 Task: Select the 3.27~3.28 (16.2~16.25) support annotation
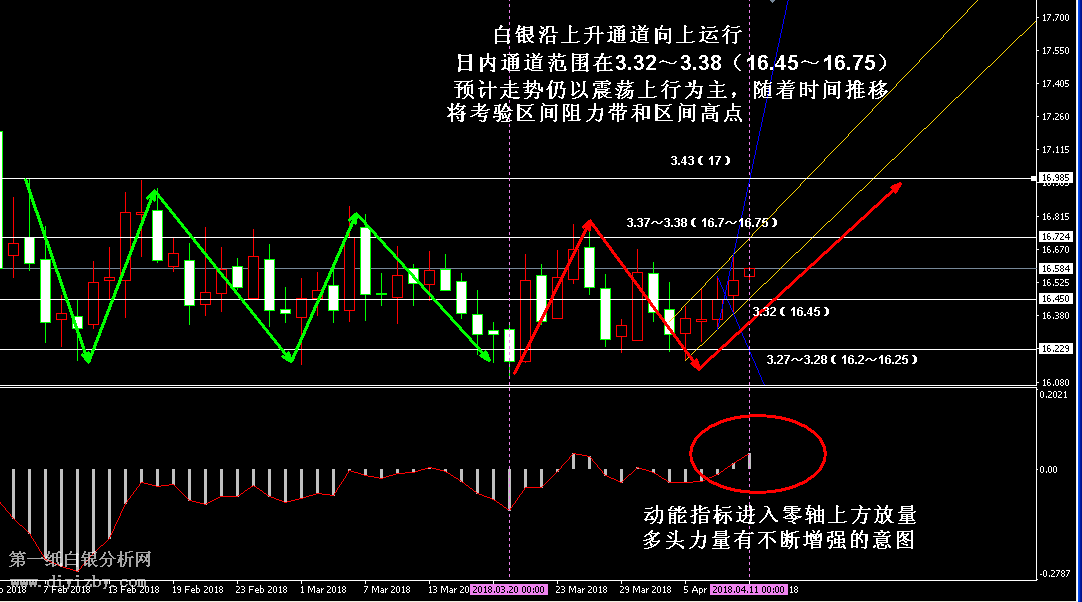tap(841, 359)
